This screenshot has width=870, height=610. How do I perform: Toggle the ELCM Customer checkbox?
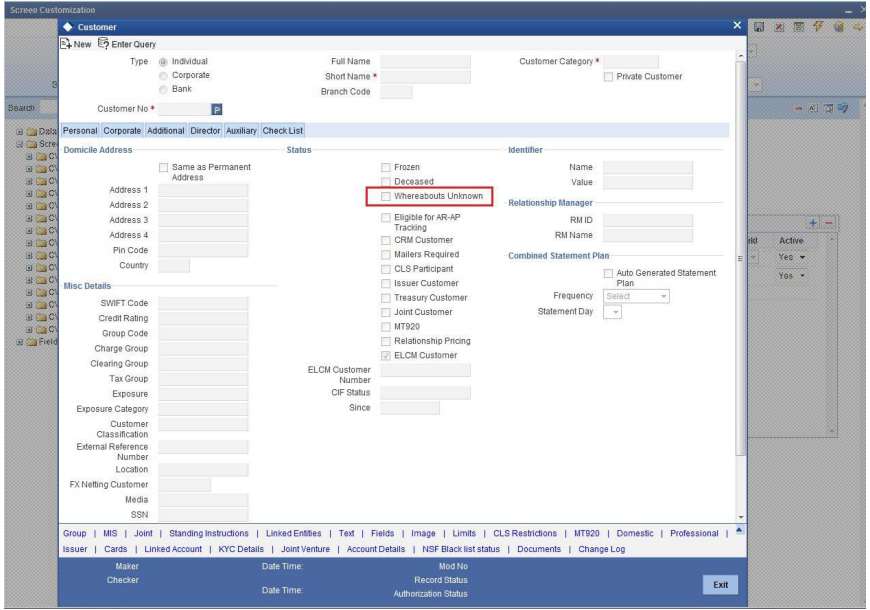click(386, 356)
